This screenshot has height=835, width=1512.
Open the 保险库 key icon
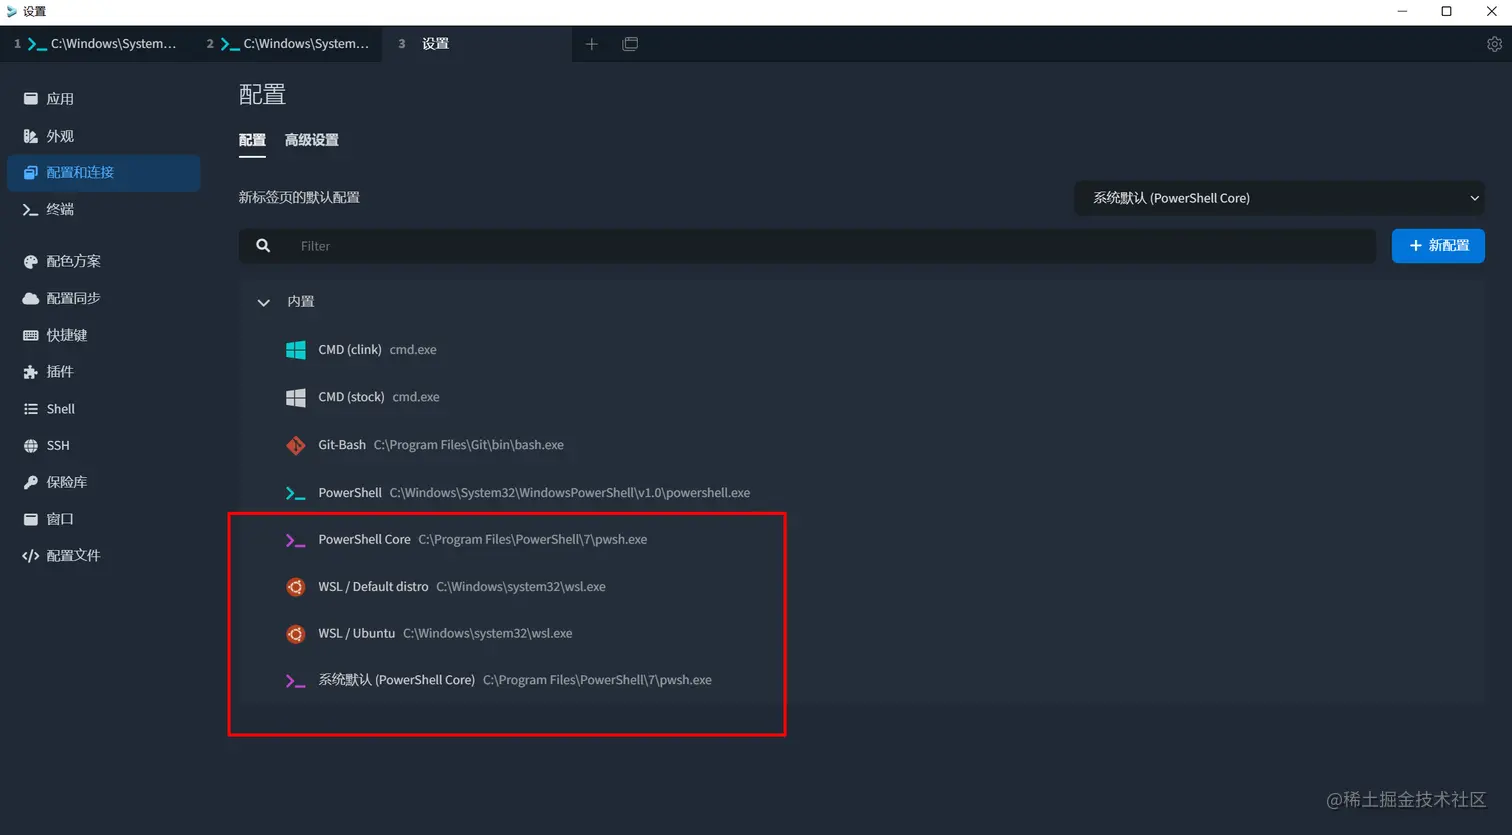click(31, 483)
